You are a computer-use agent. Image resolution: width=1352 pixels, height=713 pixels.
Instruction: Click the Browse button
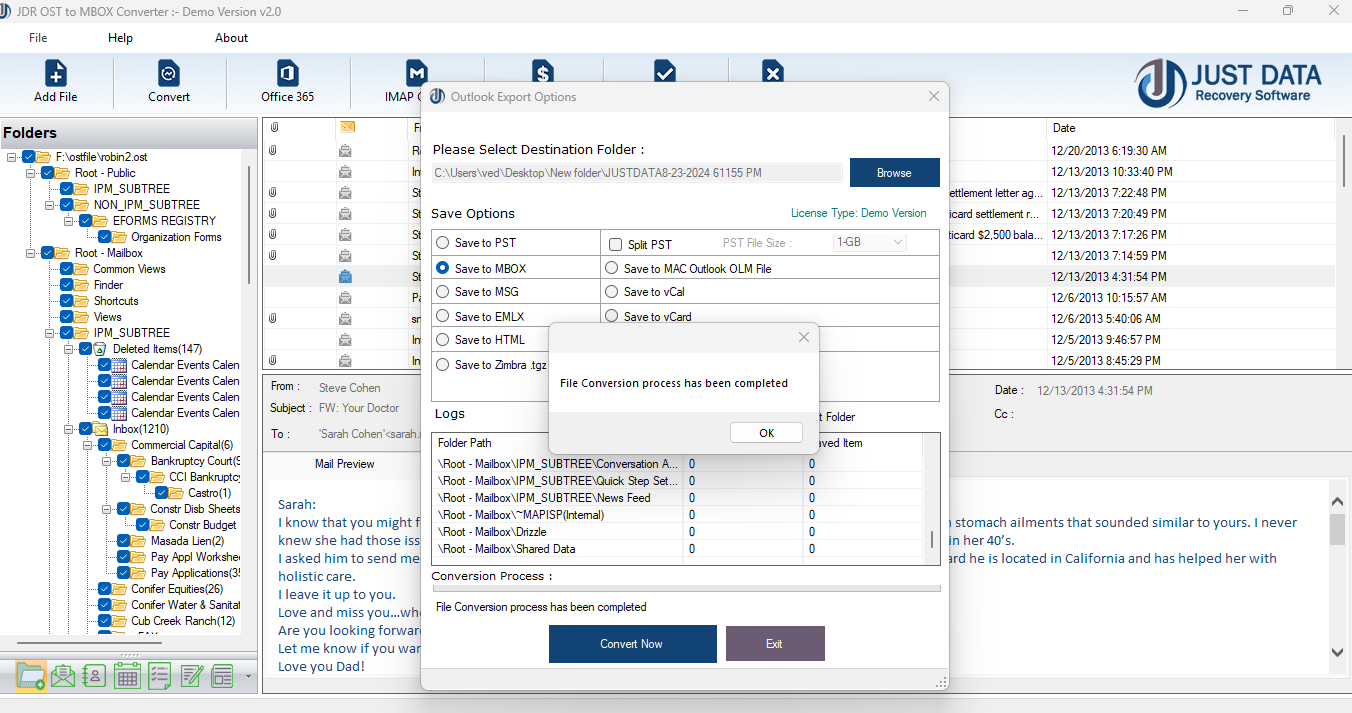[x=894, y=173]
